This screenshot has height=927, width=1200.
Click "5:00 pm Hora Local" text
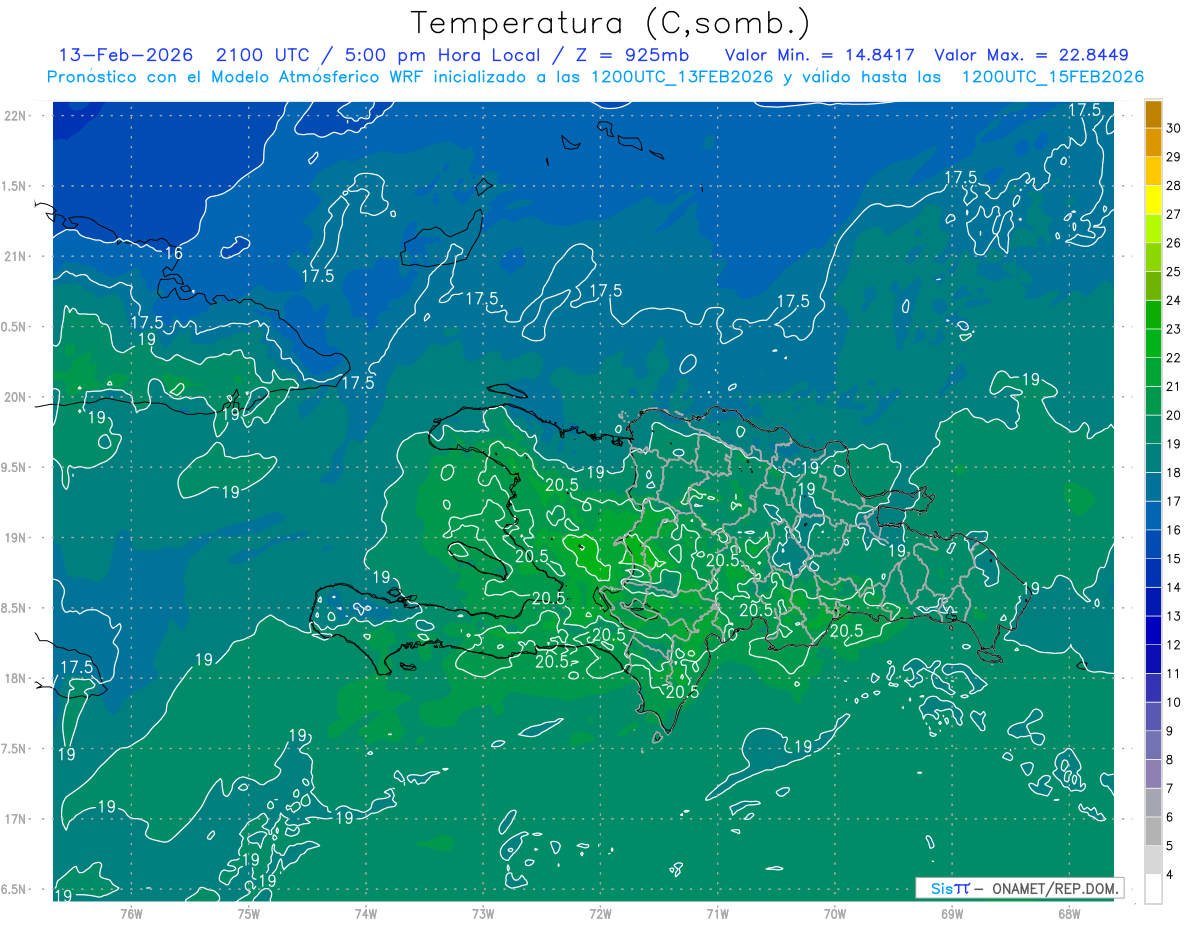[x=442, y=55]
